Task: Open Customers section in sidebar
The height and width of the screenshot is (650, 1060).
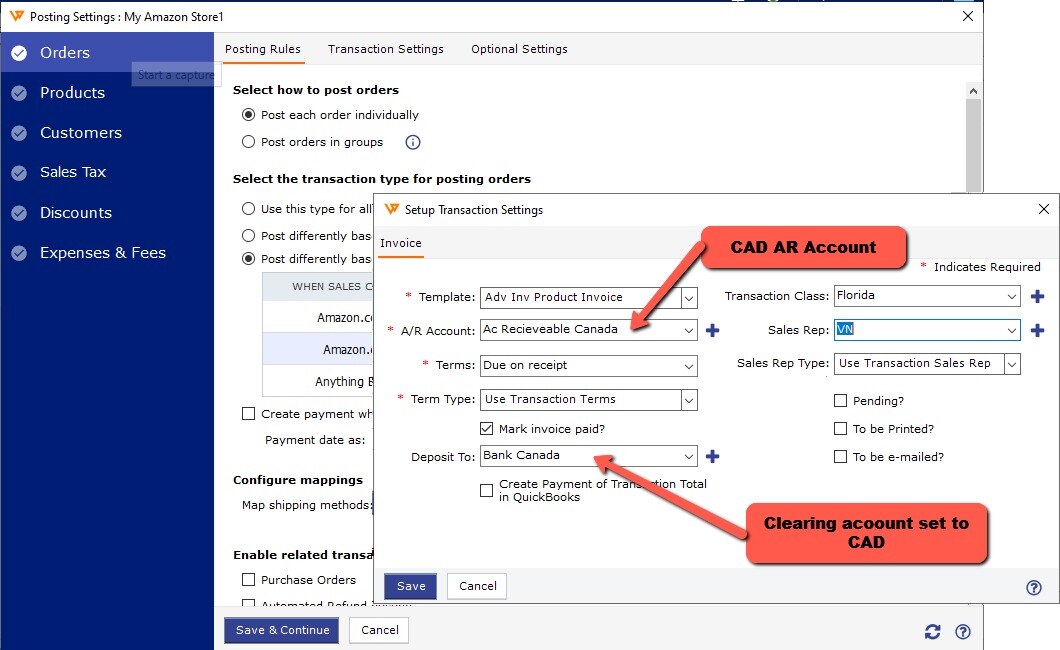Action: coord(107,133)
